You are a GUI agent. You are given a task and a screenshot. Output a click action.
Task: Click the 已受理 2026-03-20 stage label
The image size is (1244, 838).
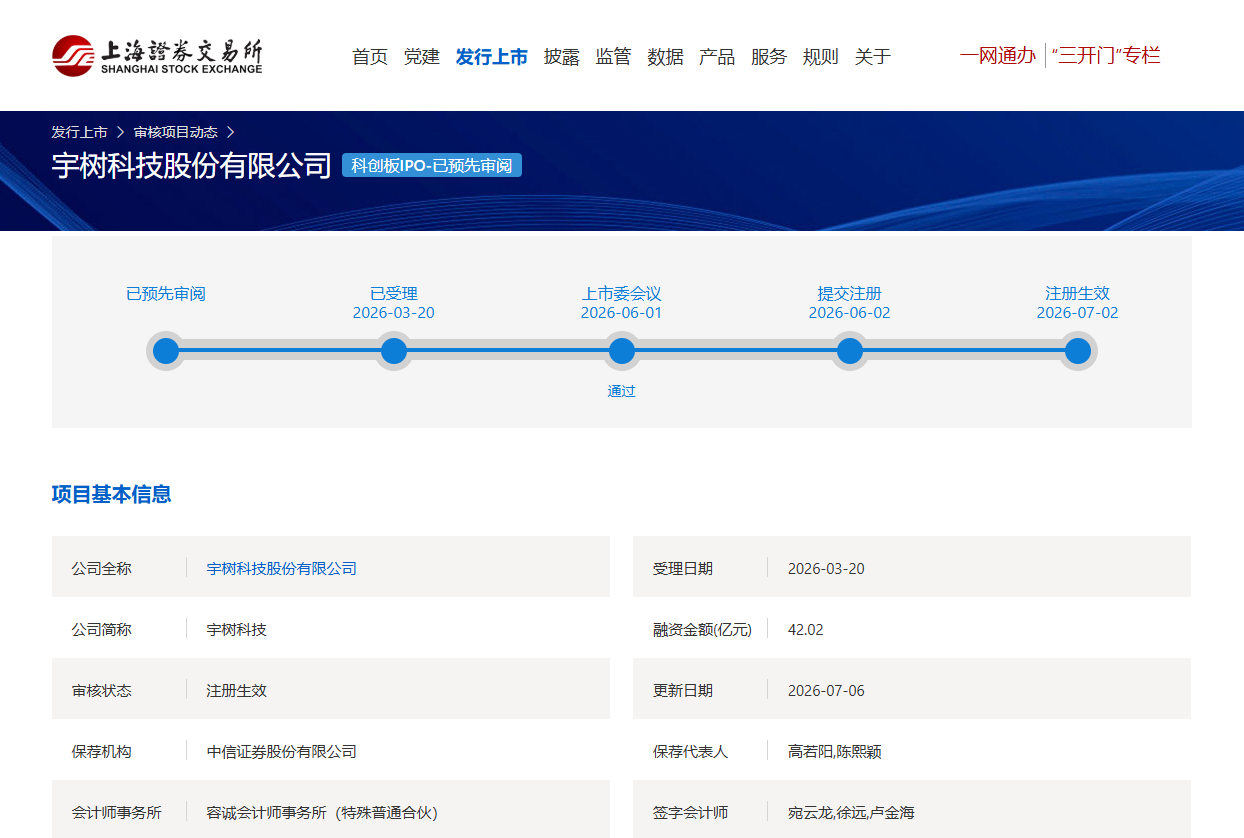click(x=394, y=303)
